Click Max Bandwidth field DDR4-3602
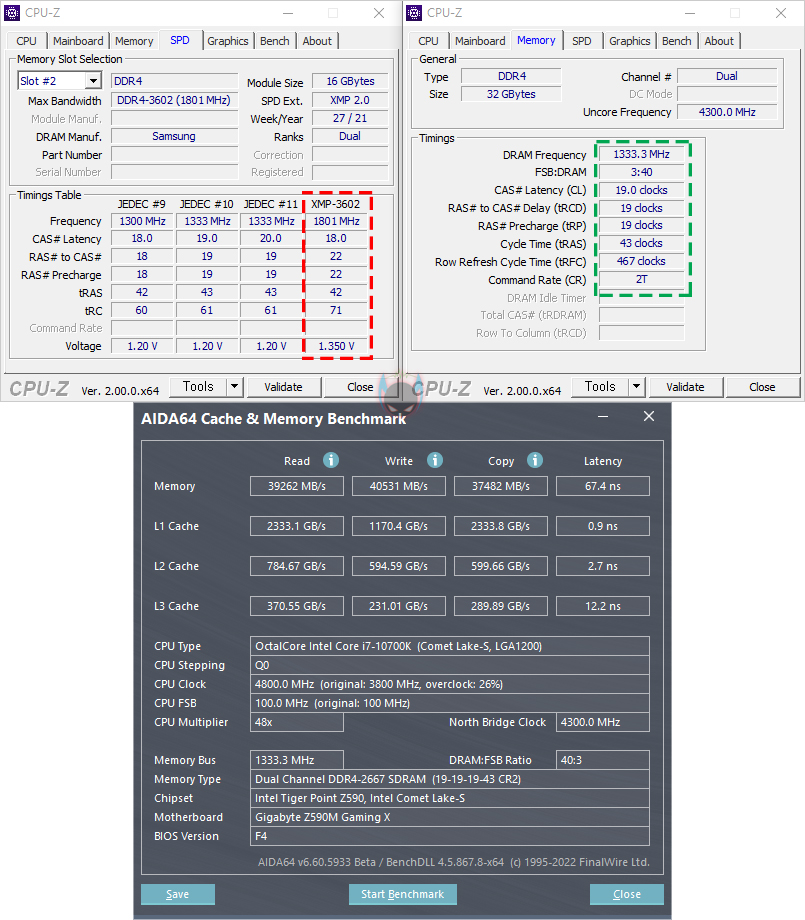This screenshot has width=805, height=920. click(175, 100)
